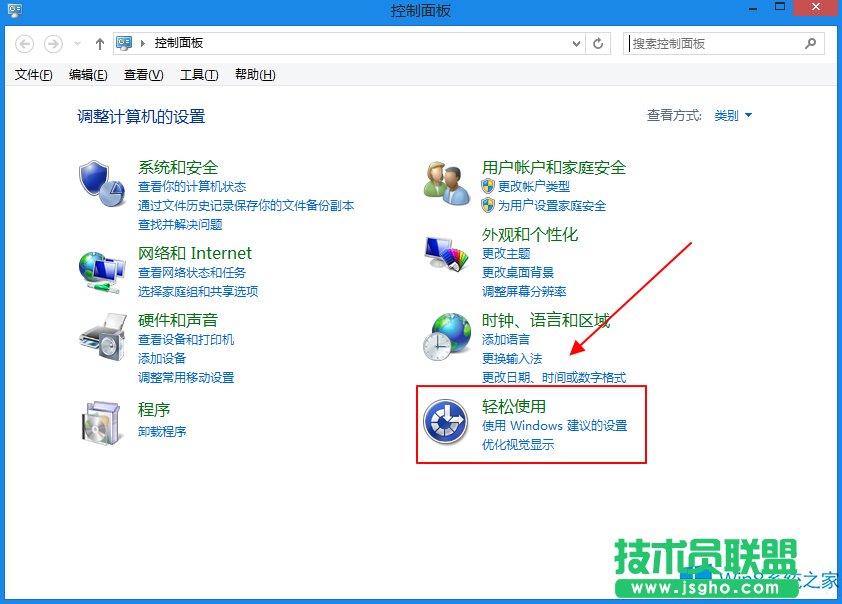Image resolution: width=842 pixels, height=604 pixels.
Task: Expand the address bar history dropdown
Action: 576,43
